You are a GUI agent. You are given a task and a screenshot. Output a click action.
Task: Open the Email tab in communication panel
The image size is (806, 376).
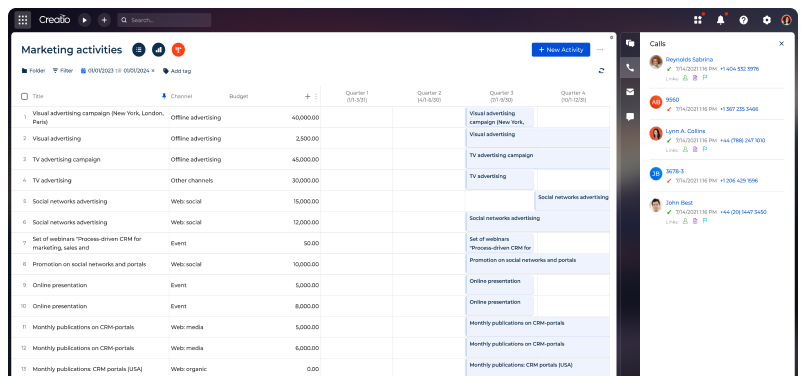tap(630, 92)
